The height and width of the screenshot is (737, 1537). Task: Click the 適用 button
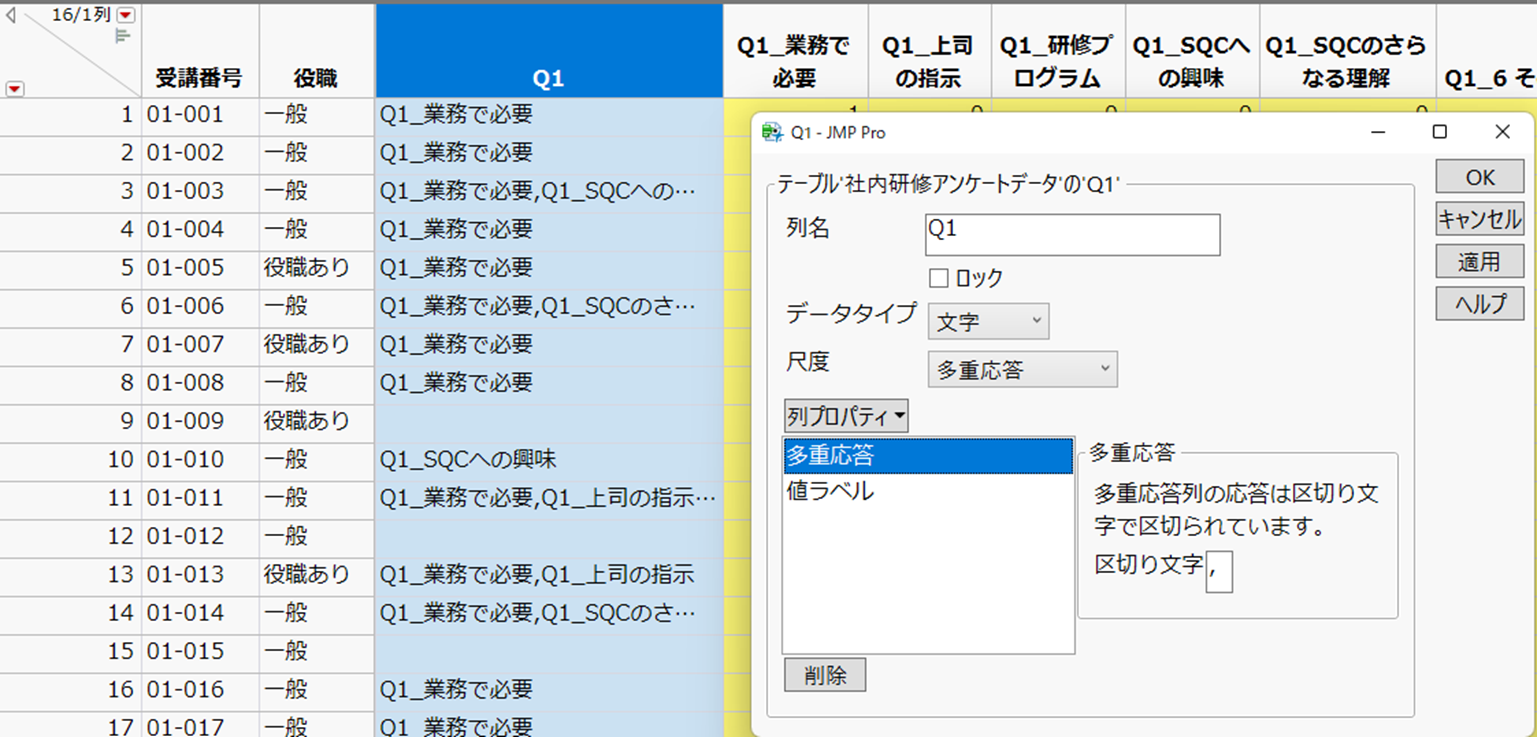coord(1479,262)
